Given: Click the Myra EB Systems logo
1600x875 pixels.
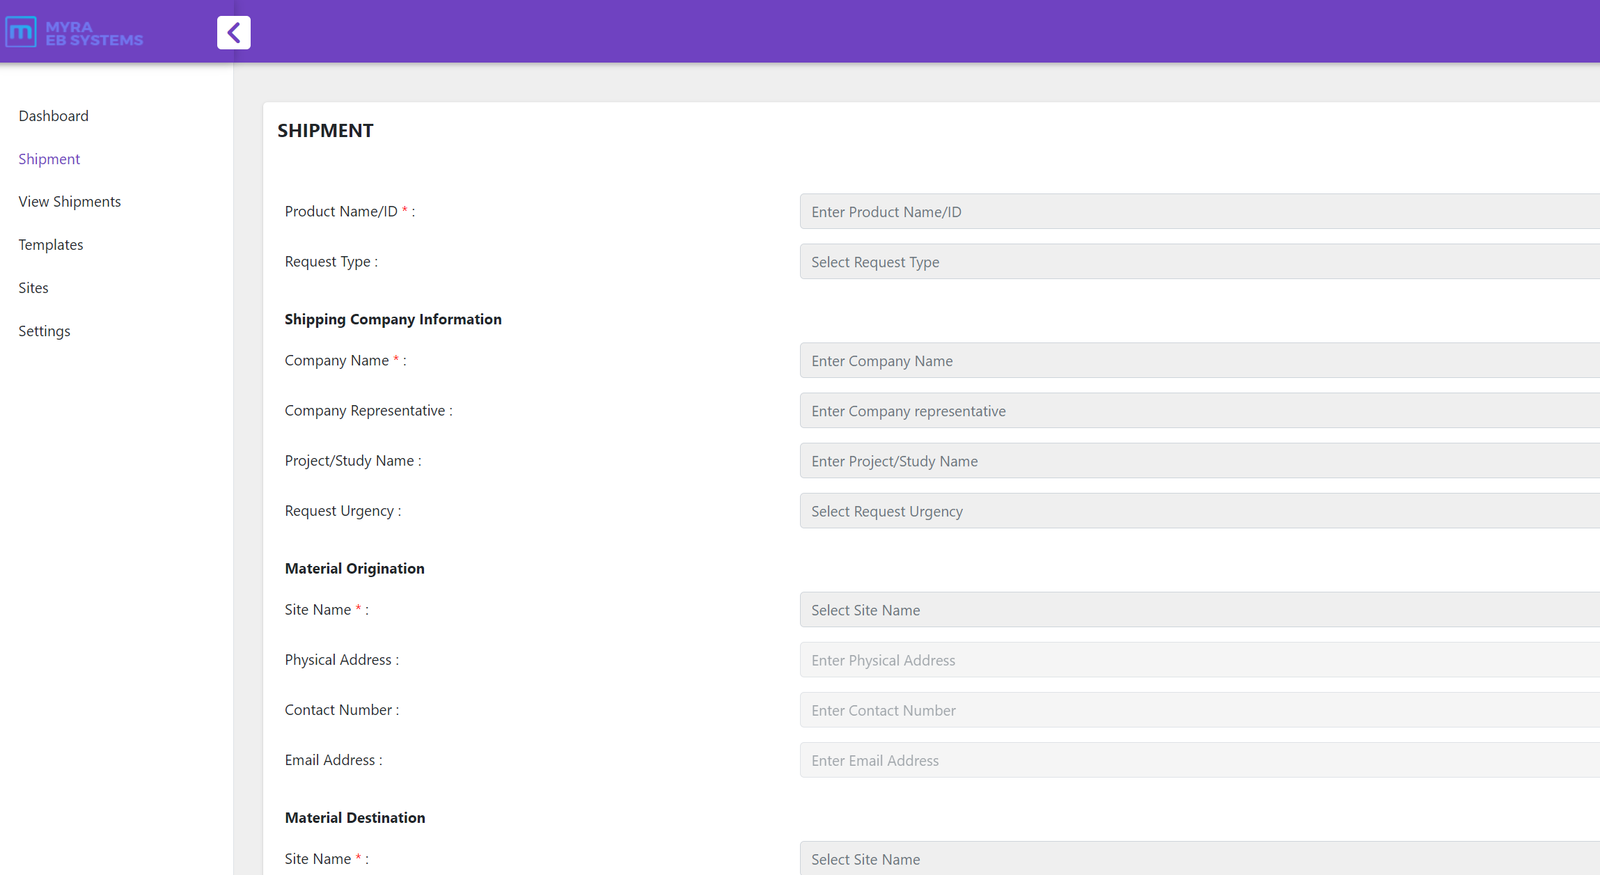Looking at the screenshot, I should tap(75, 33).
